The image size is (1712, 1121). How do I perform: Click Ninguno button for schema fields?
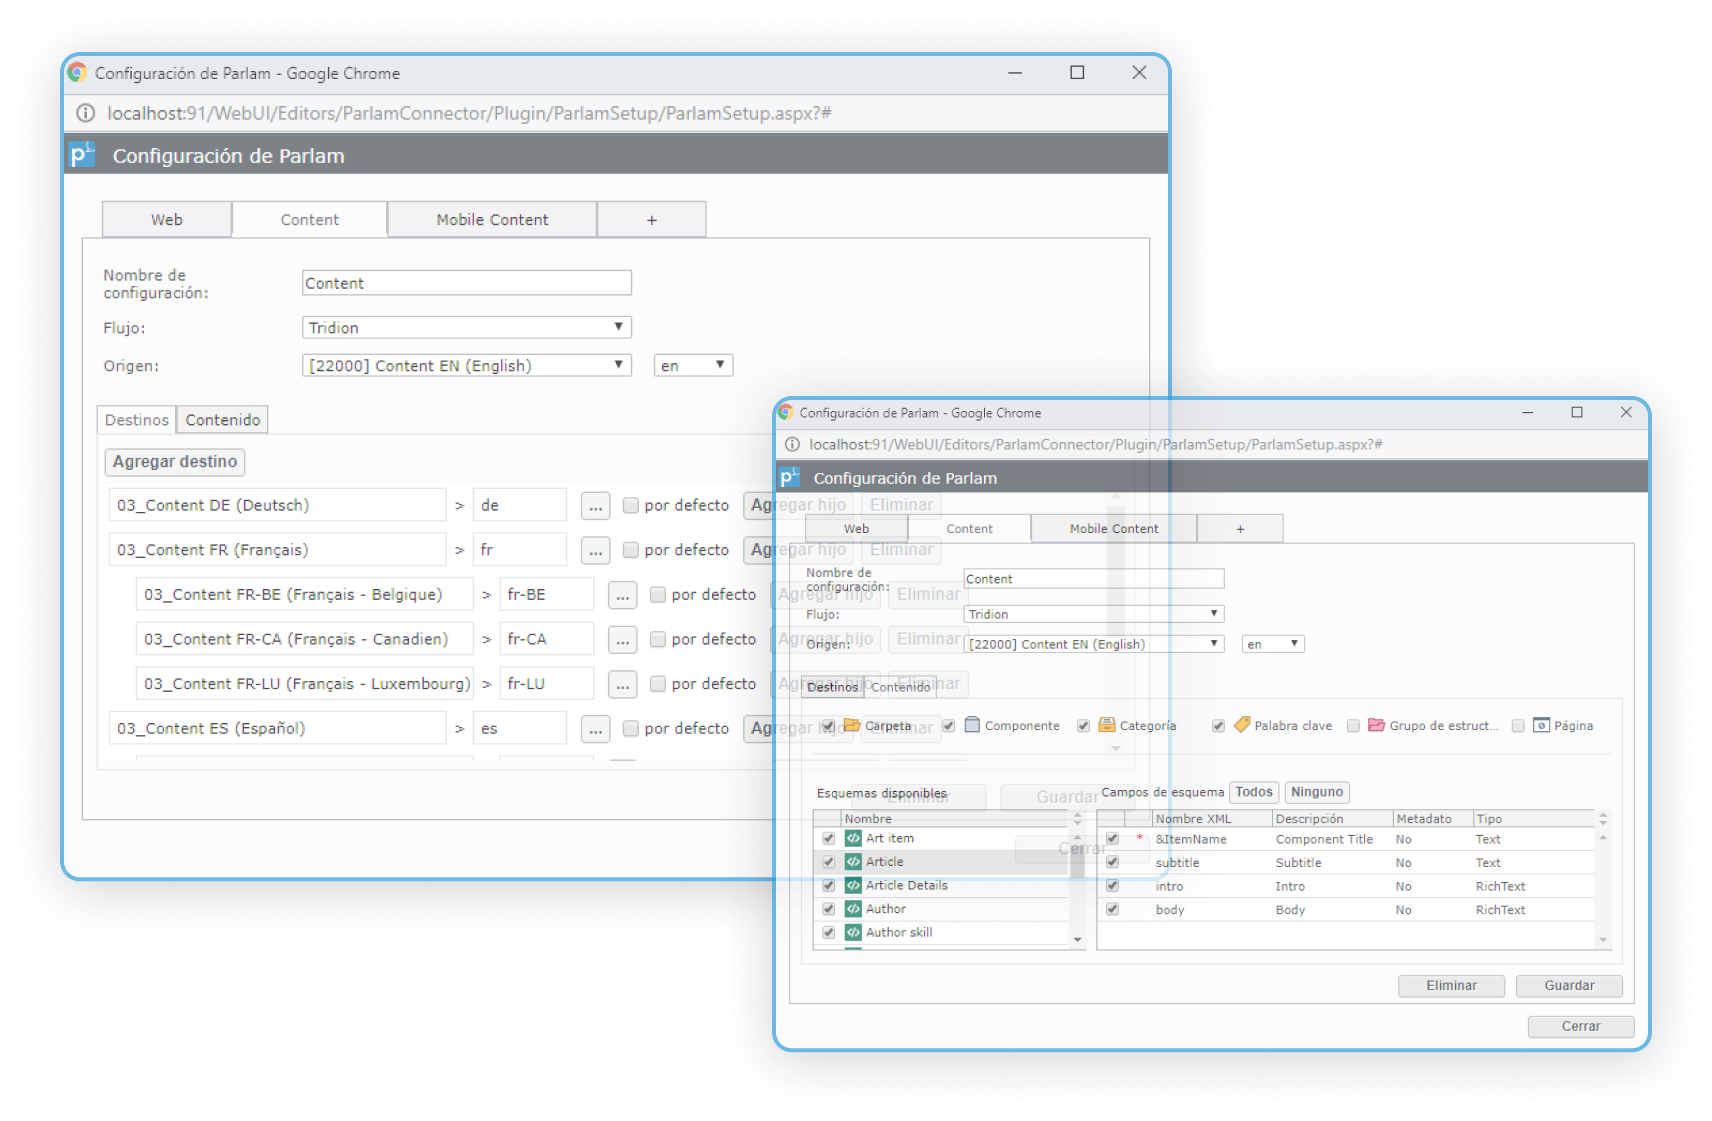[x=1317, y=792]
